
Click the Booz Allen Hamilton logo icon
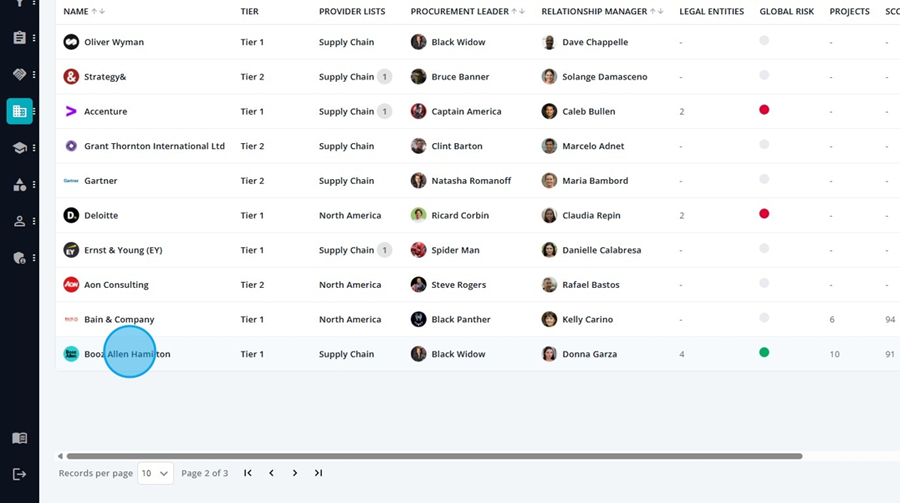71,354
